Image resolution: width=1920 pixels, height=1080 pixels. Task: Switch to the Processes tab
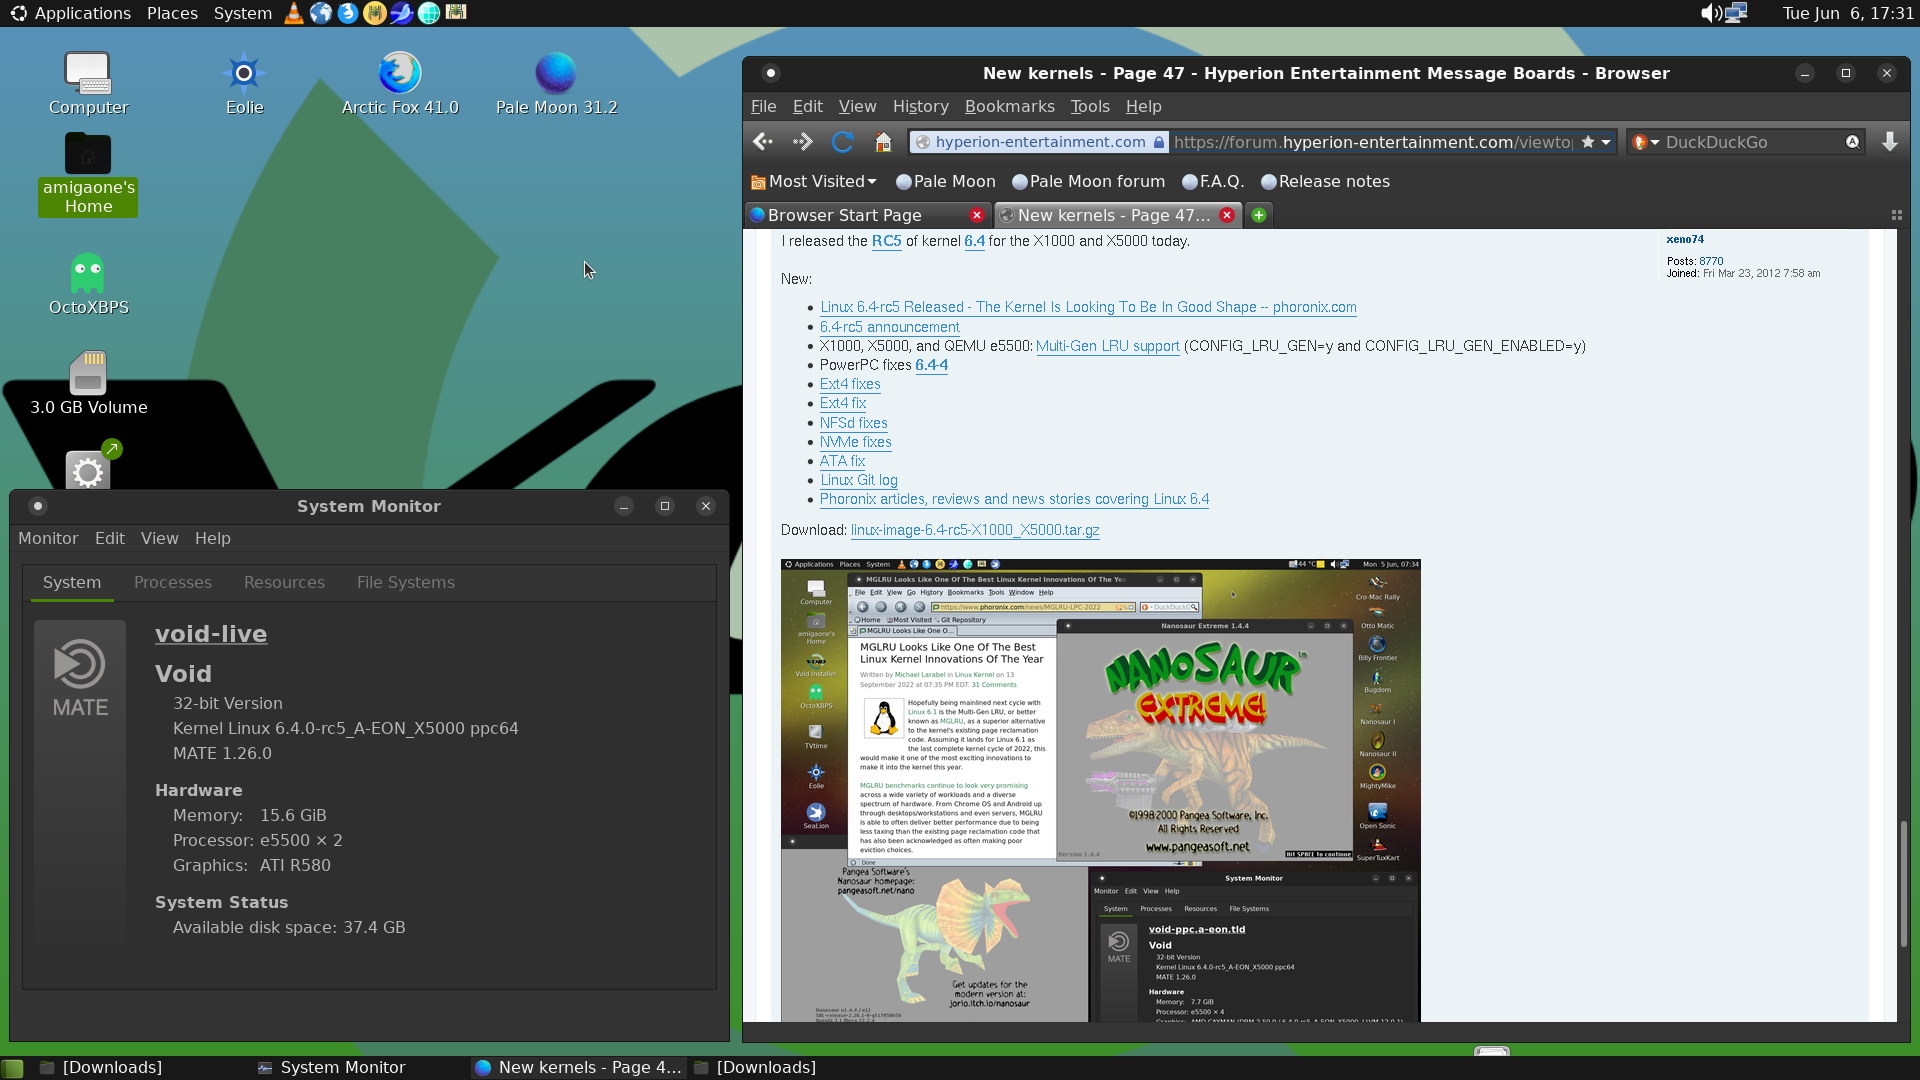[173, 582]
